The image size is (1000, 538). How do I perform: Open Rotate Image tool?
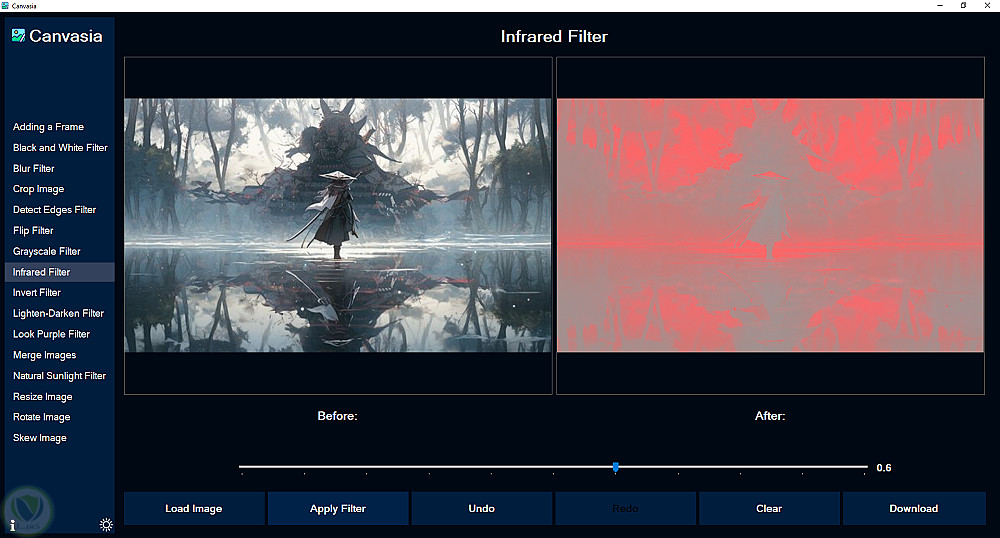(x=41, y=417)
